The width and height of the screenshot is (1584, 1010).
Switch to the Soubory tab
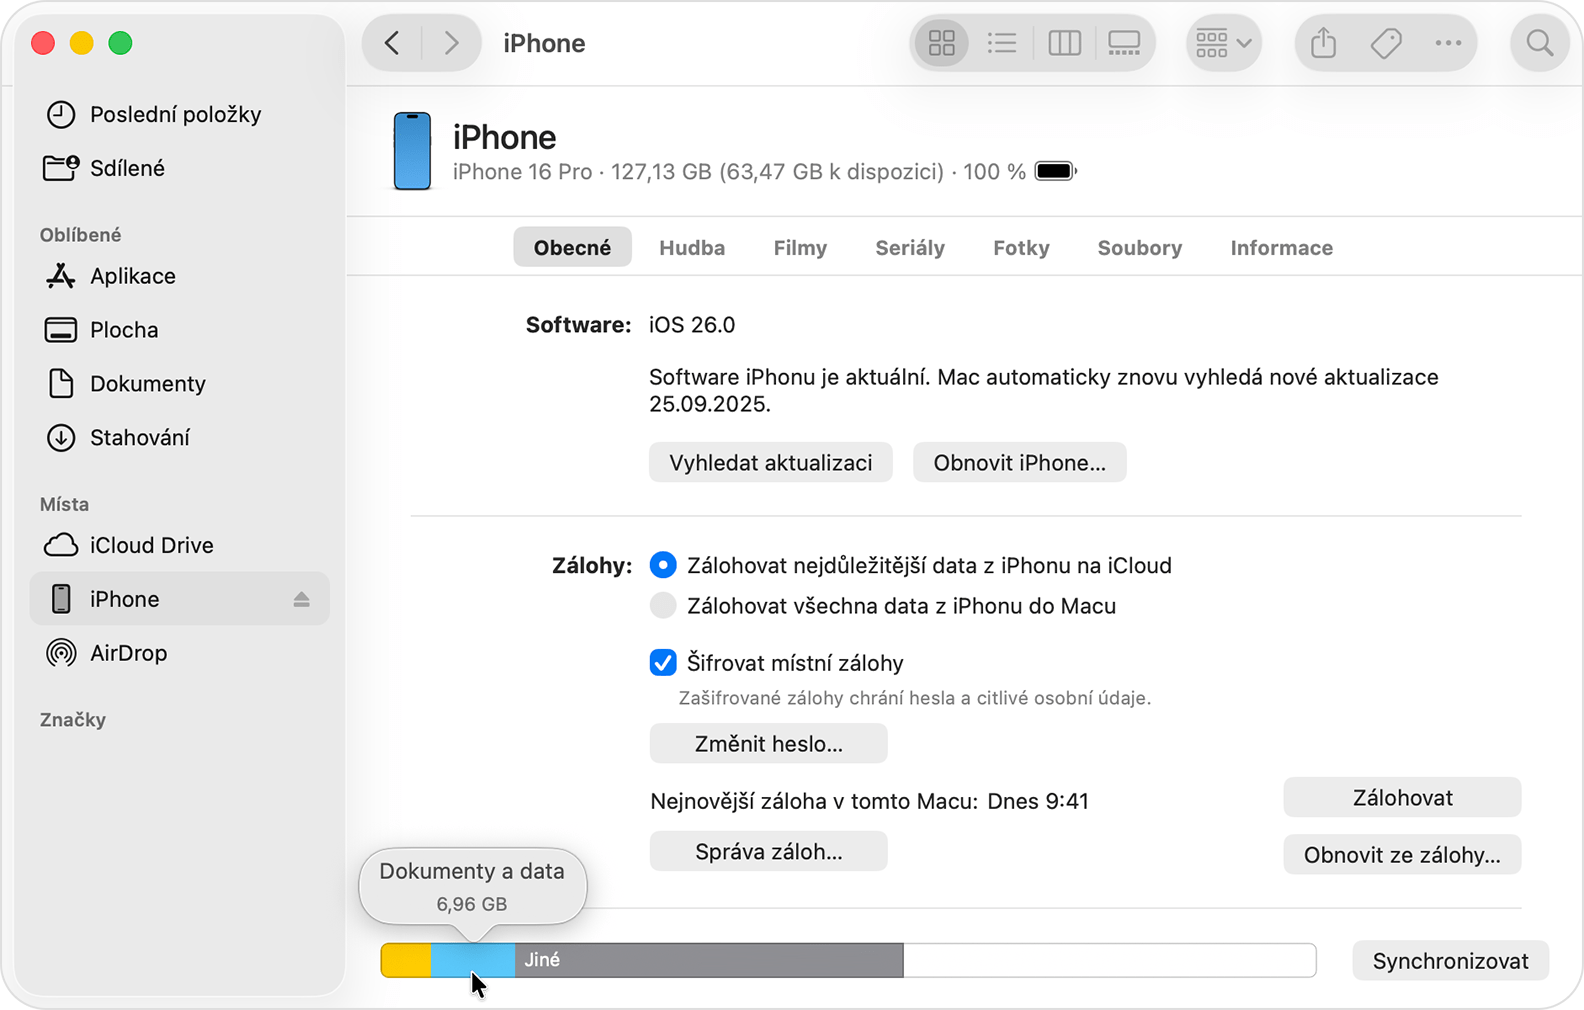pyautogui.click(x=1140, y=247)
